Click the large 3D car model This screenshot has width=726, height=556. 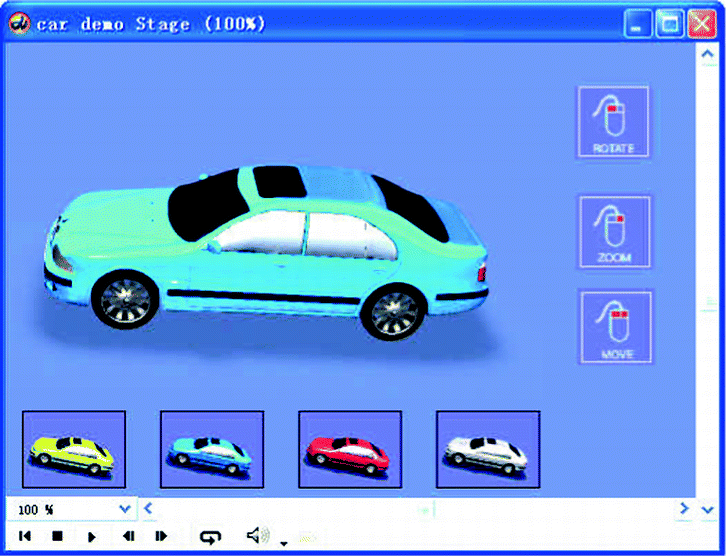266,252
